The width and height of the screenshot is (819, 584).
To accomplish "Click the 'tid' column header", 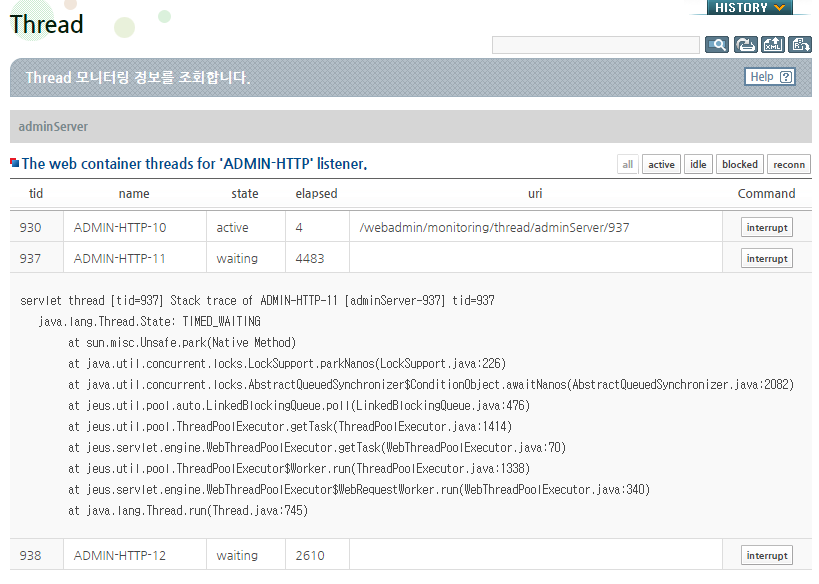I will click(x=36, y=194).
